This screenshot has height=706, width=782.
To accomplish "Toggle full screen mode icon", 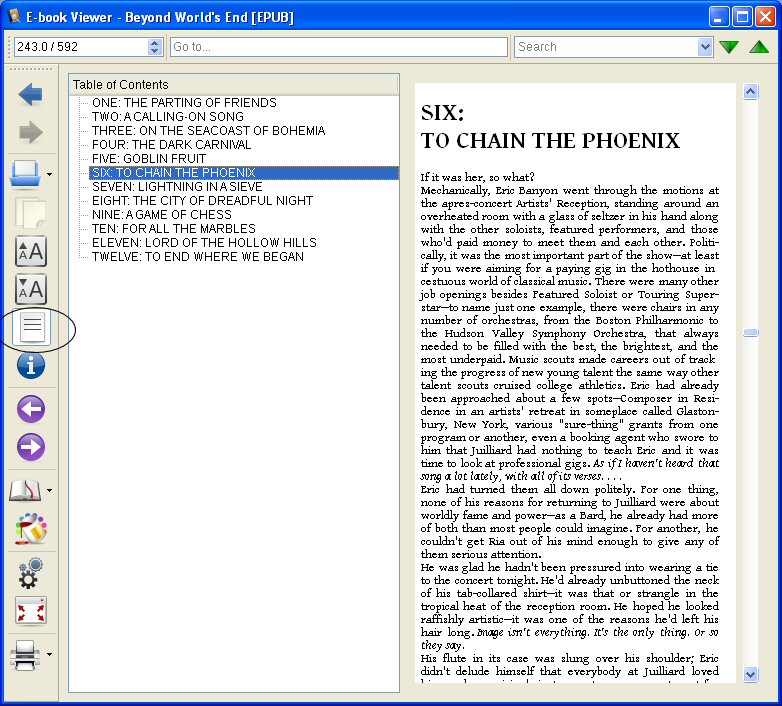I will pos(31,611).
